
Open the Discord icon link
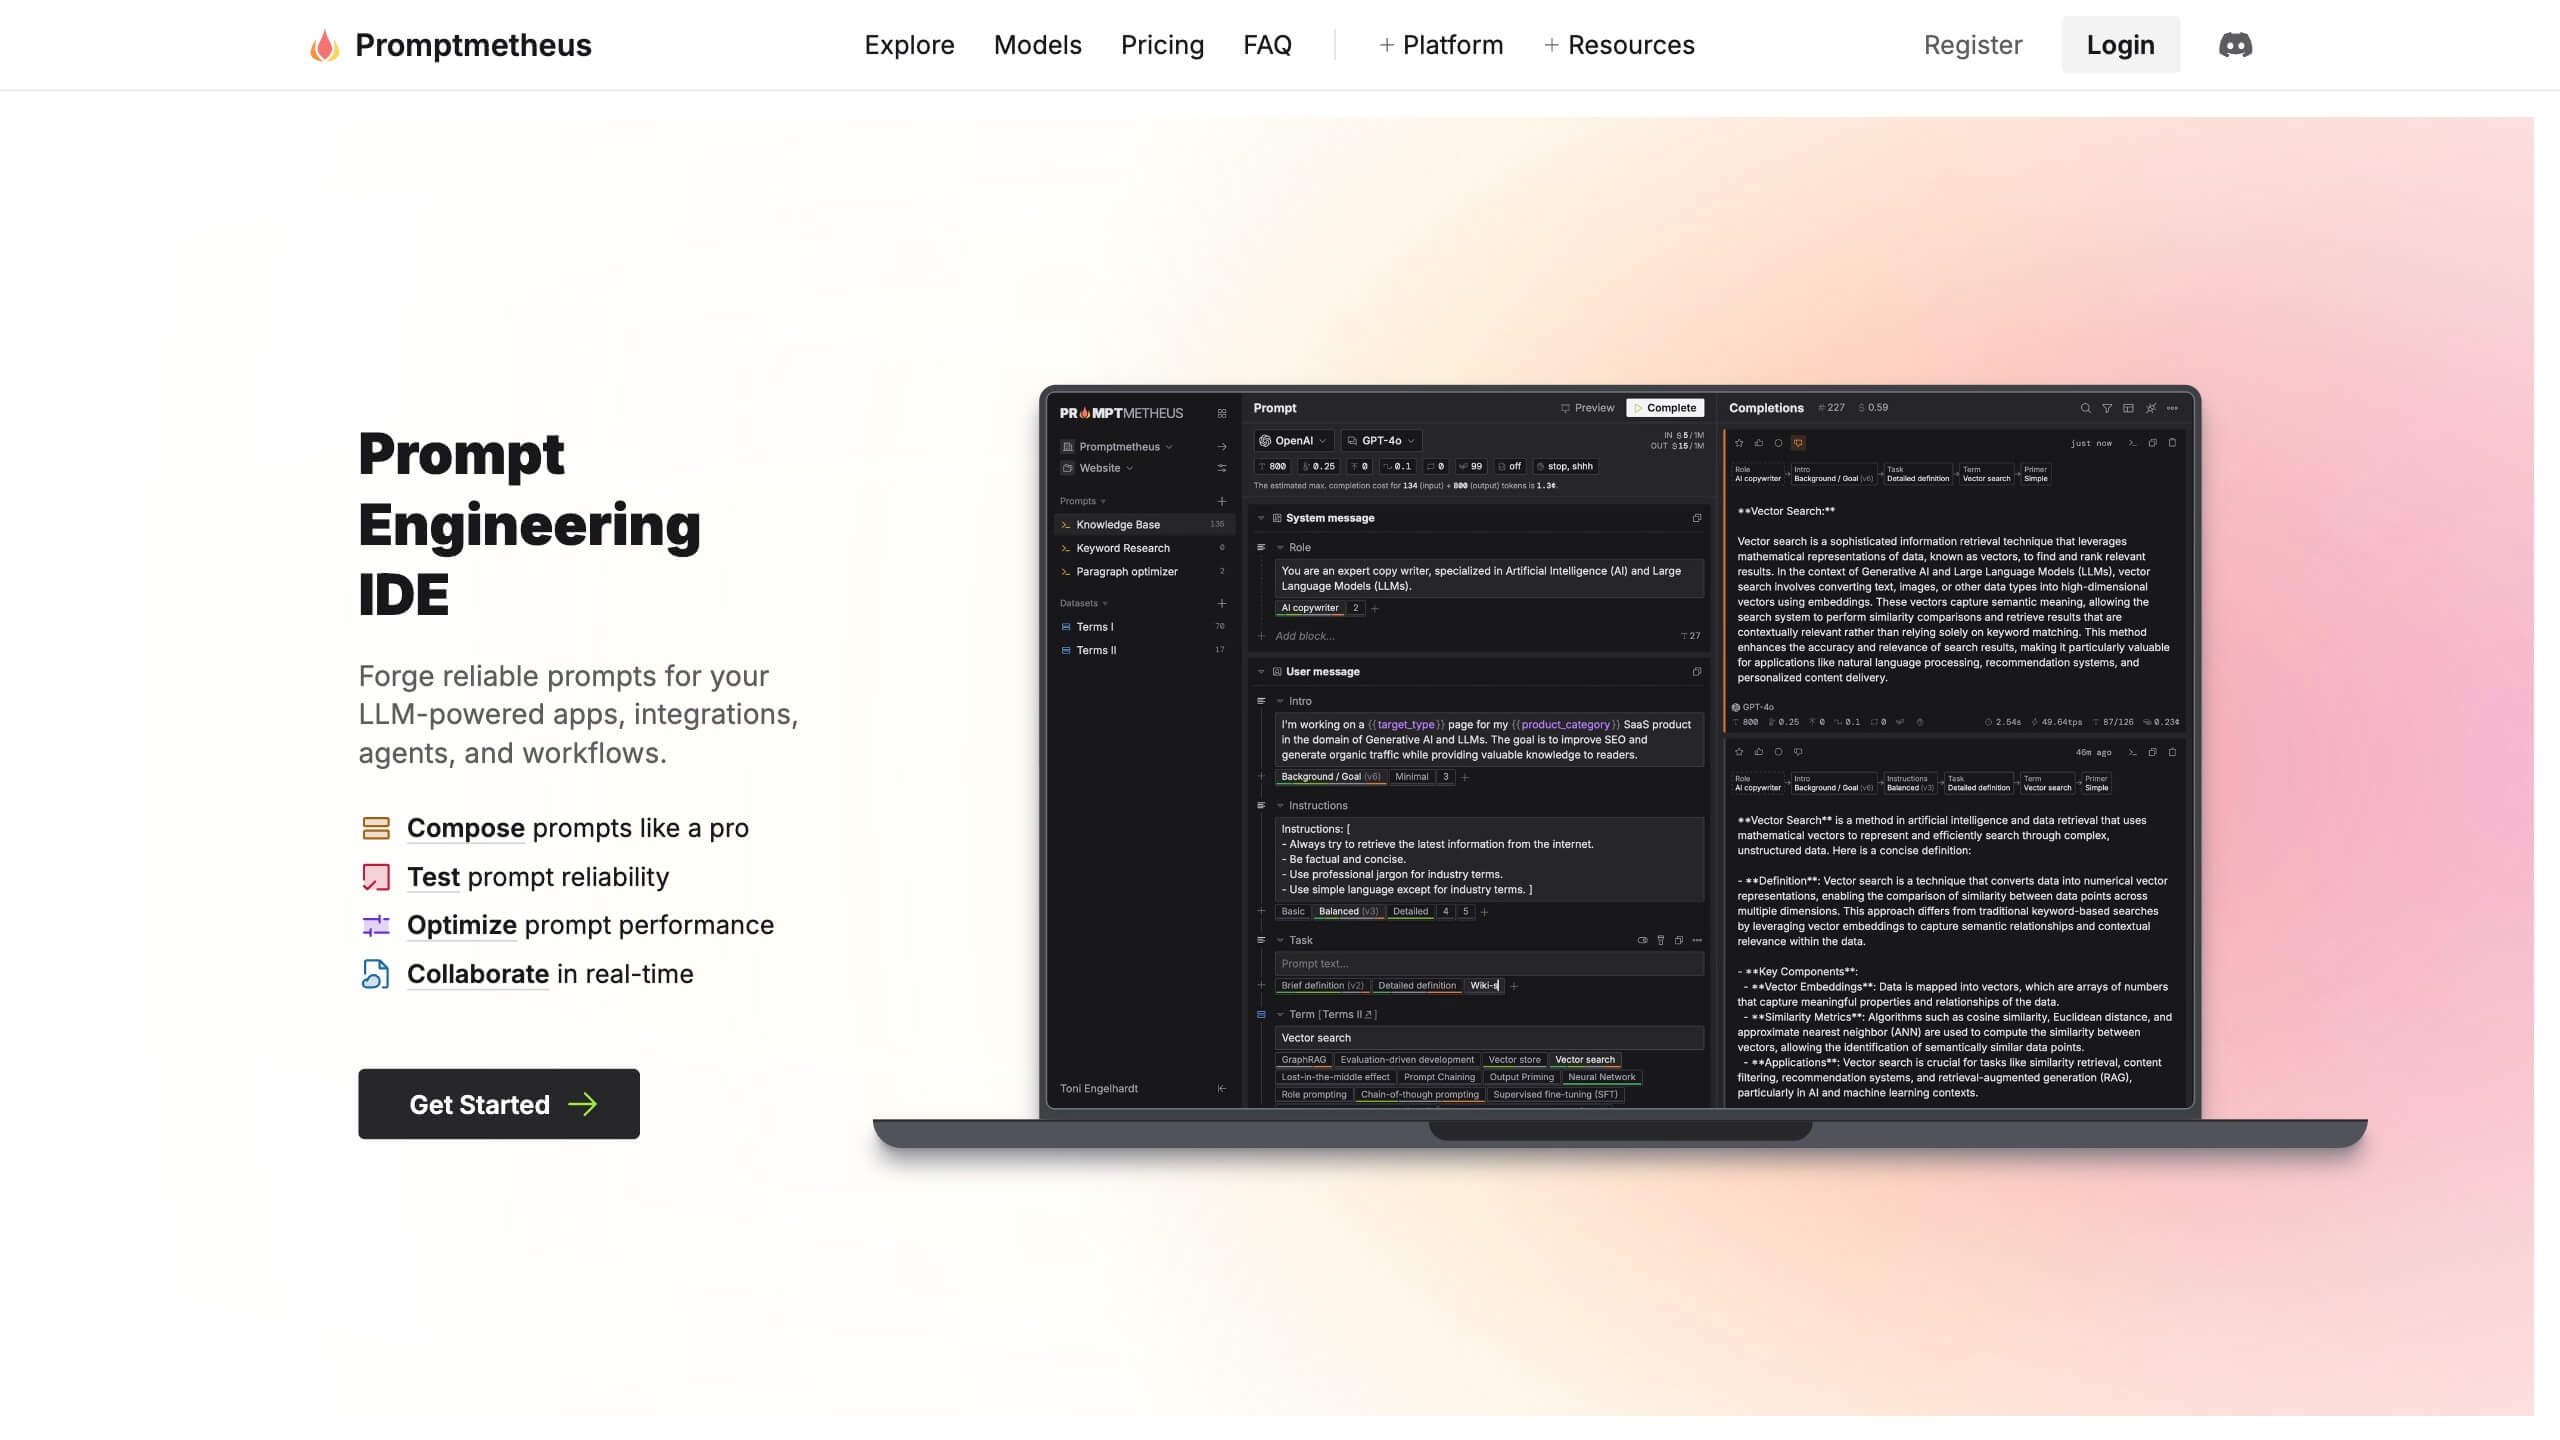click(2235, 45)
